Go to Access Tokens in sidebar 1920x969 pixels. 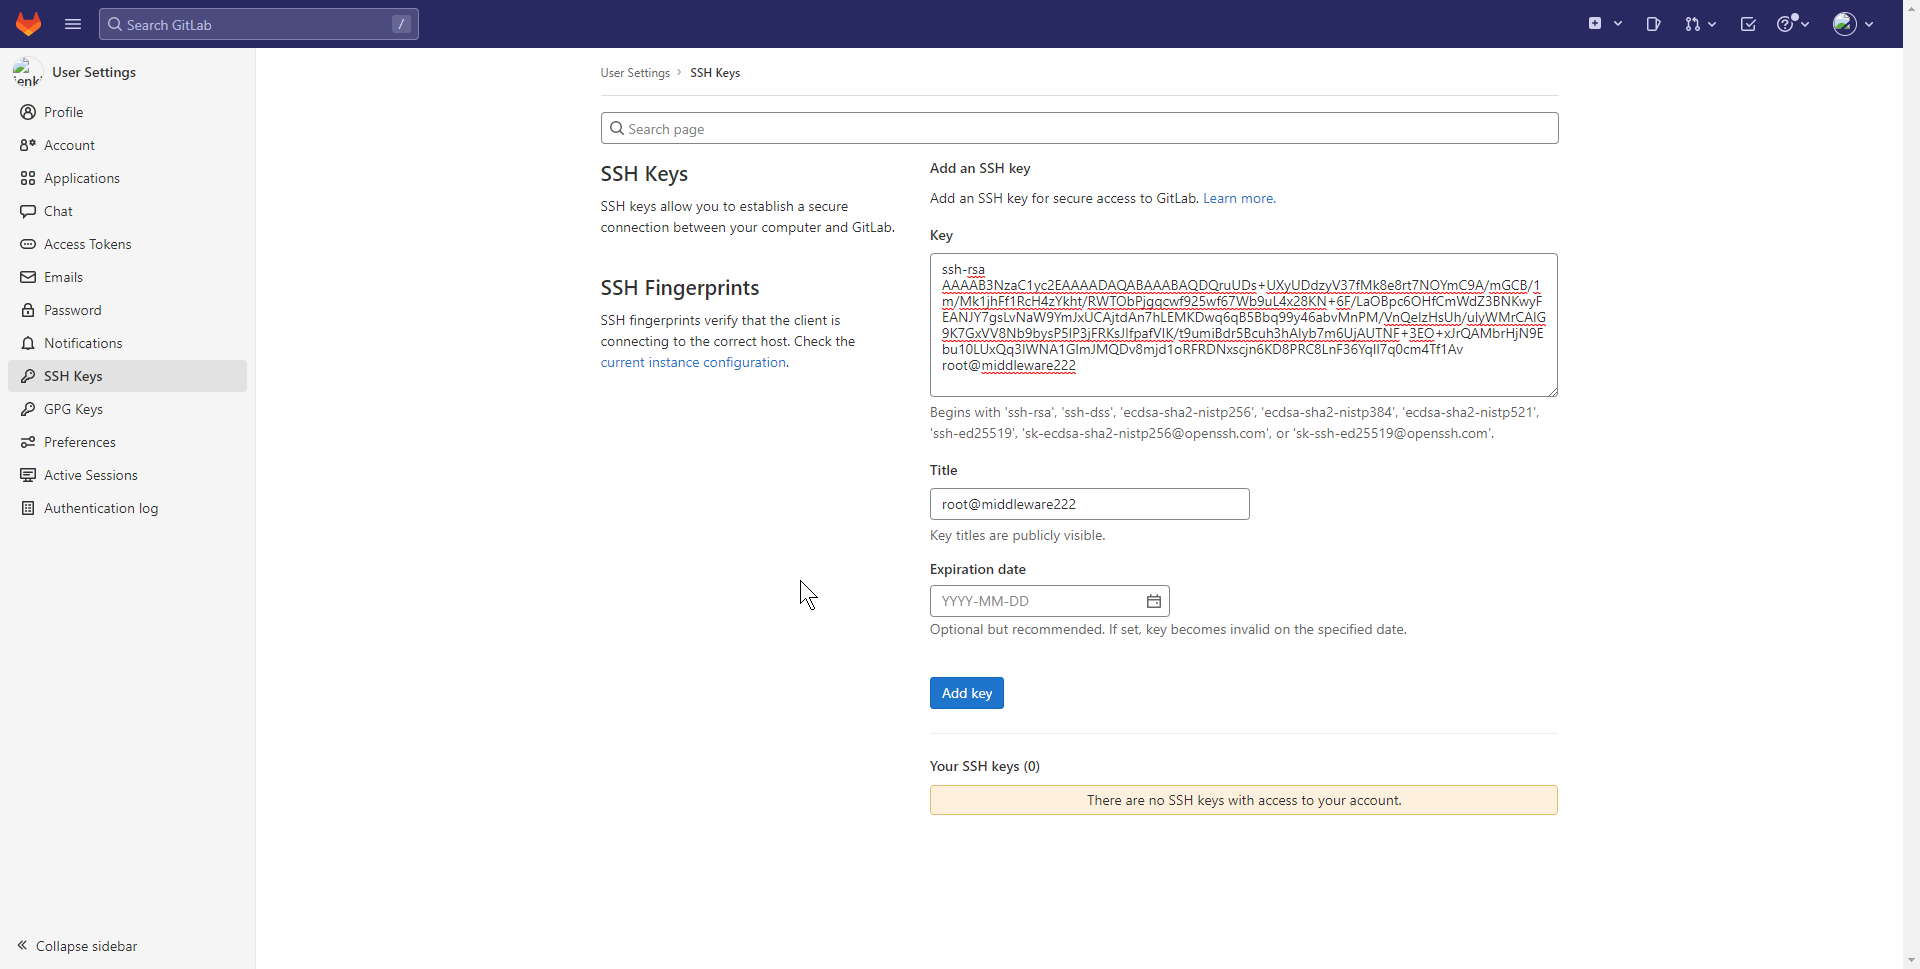87,244
